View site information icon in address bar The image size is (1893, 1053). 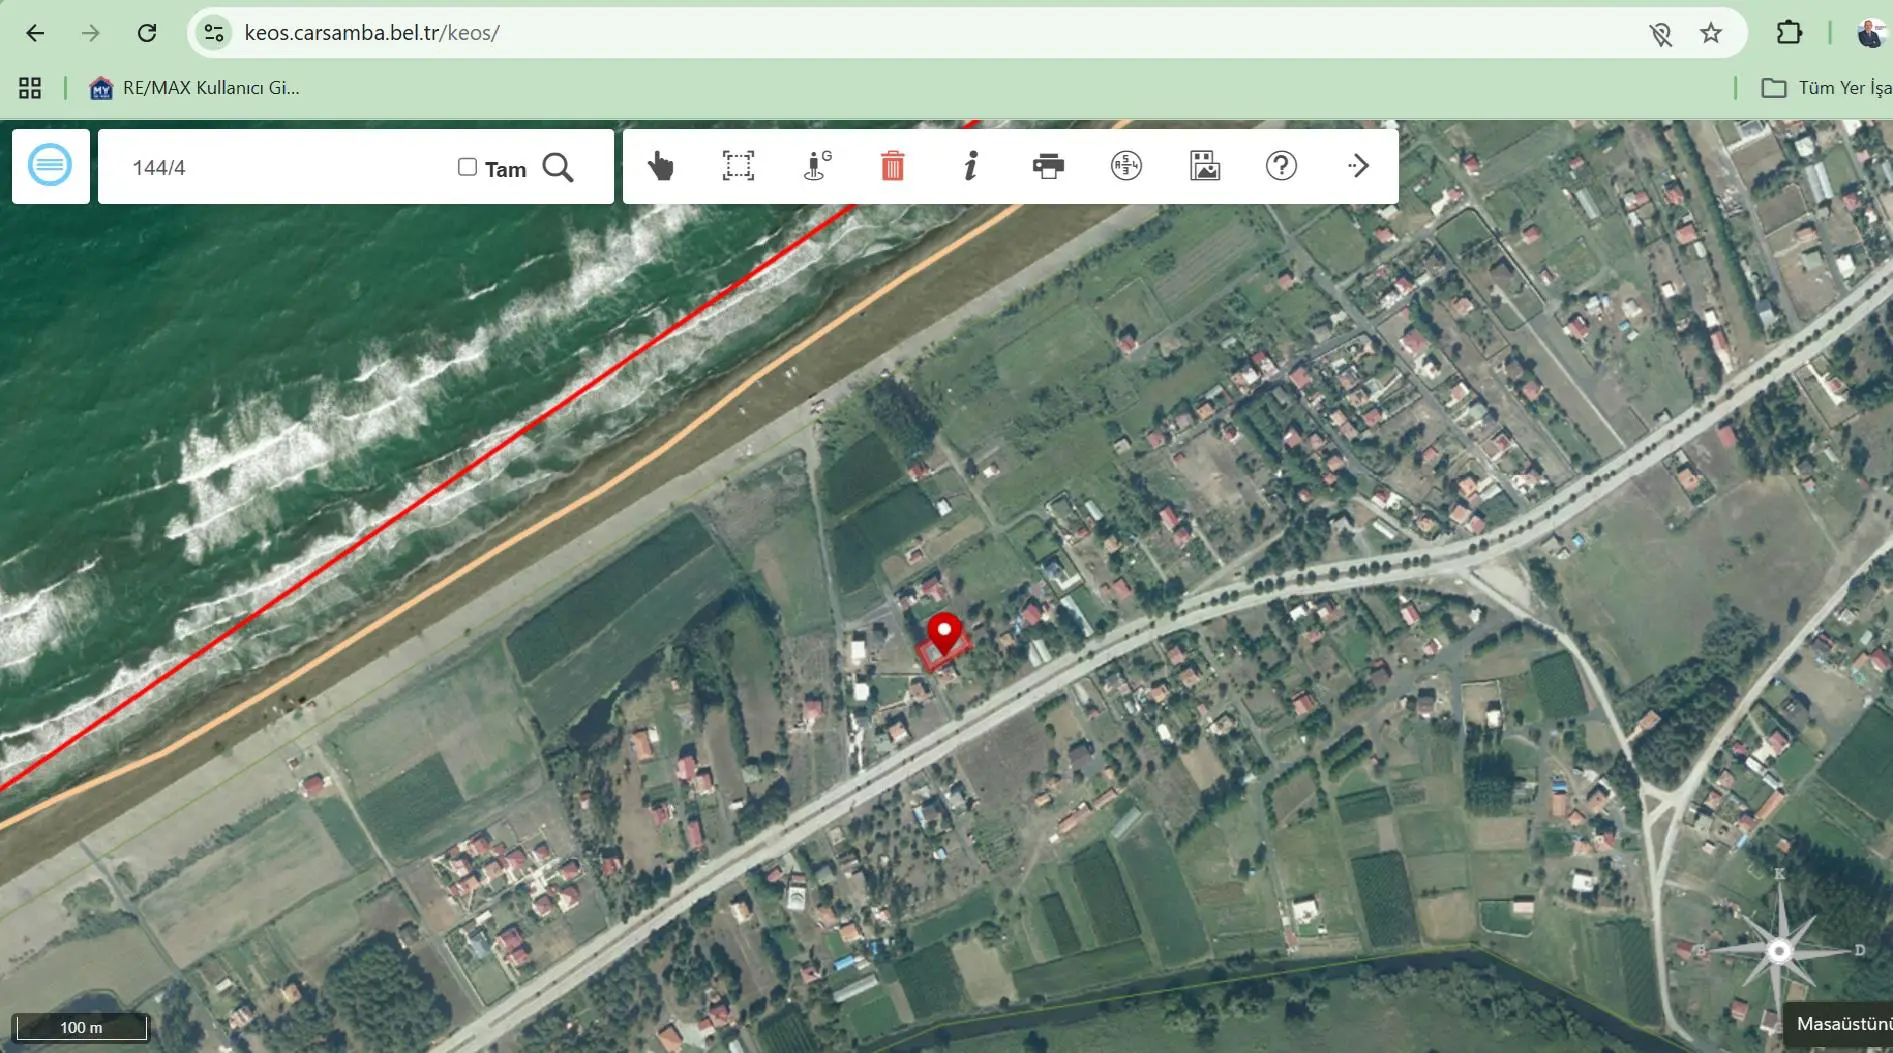click(213, 33)
